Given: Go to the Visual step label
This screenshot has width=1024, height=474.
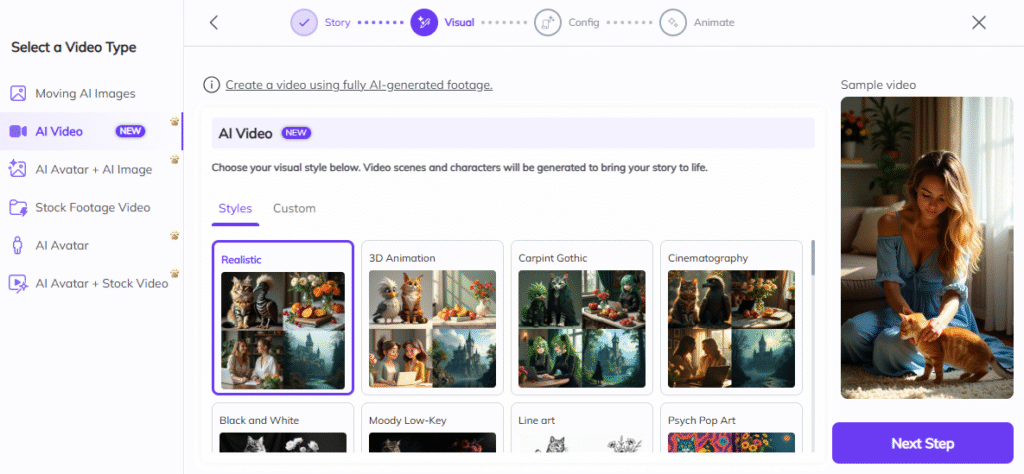Looking at the screenshot, I should 459,23.
